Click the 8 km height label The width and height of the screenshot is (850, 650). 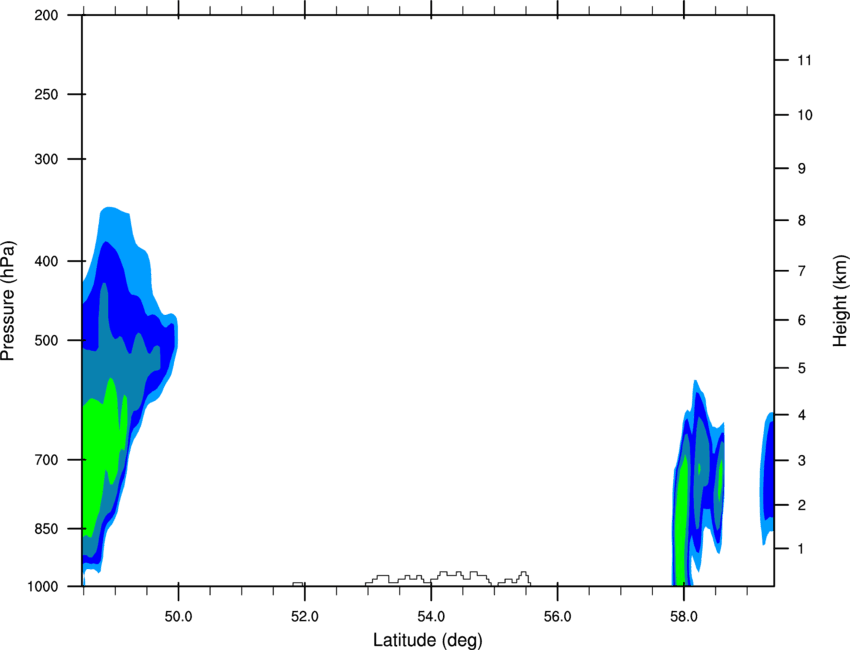[802, 221]
